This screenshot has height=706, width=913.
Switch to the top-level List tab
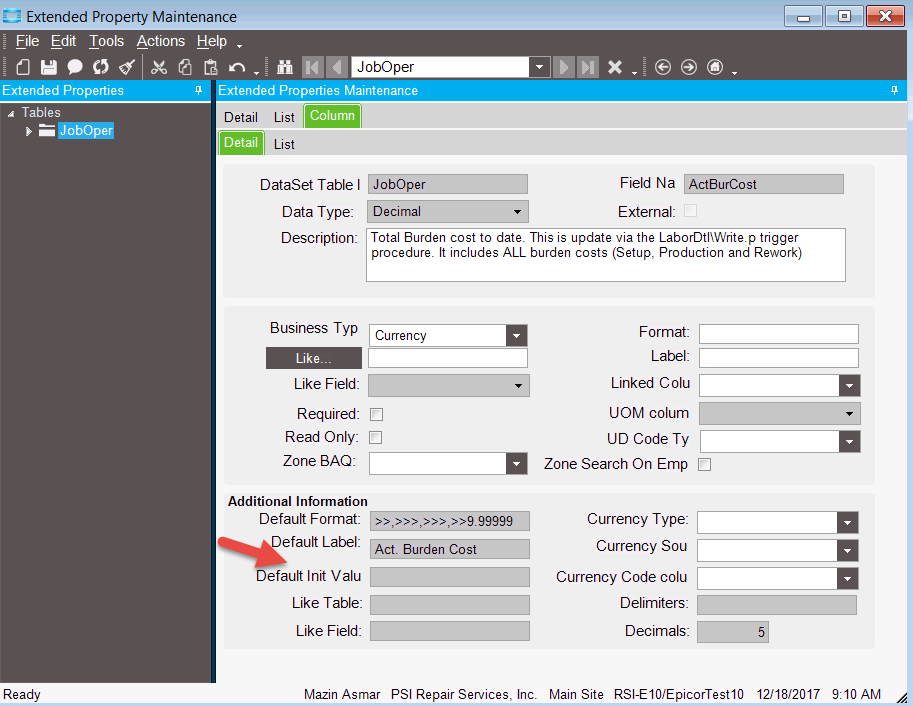click(x=284, y=117)
